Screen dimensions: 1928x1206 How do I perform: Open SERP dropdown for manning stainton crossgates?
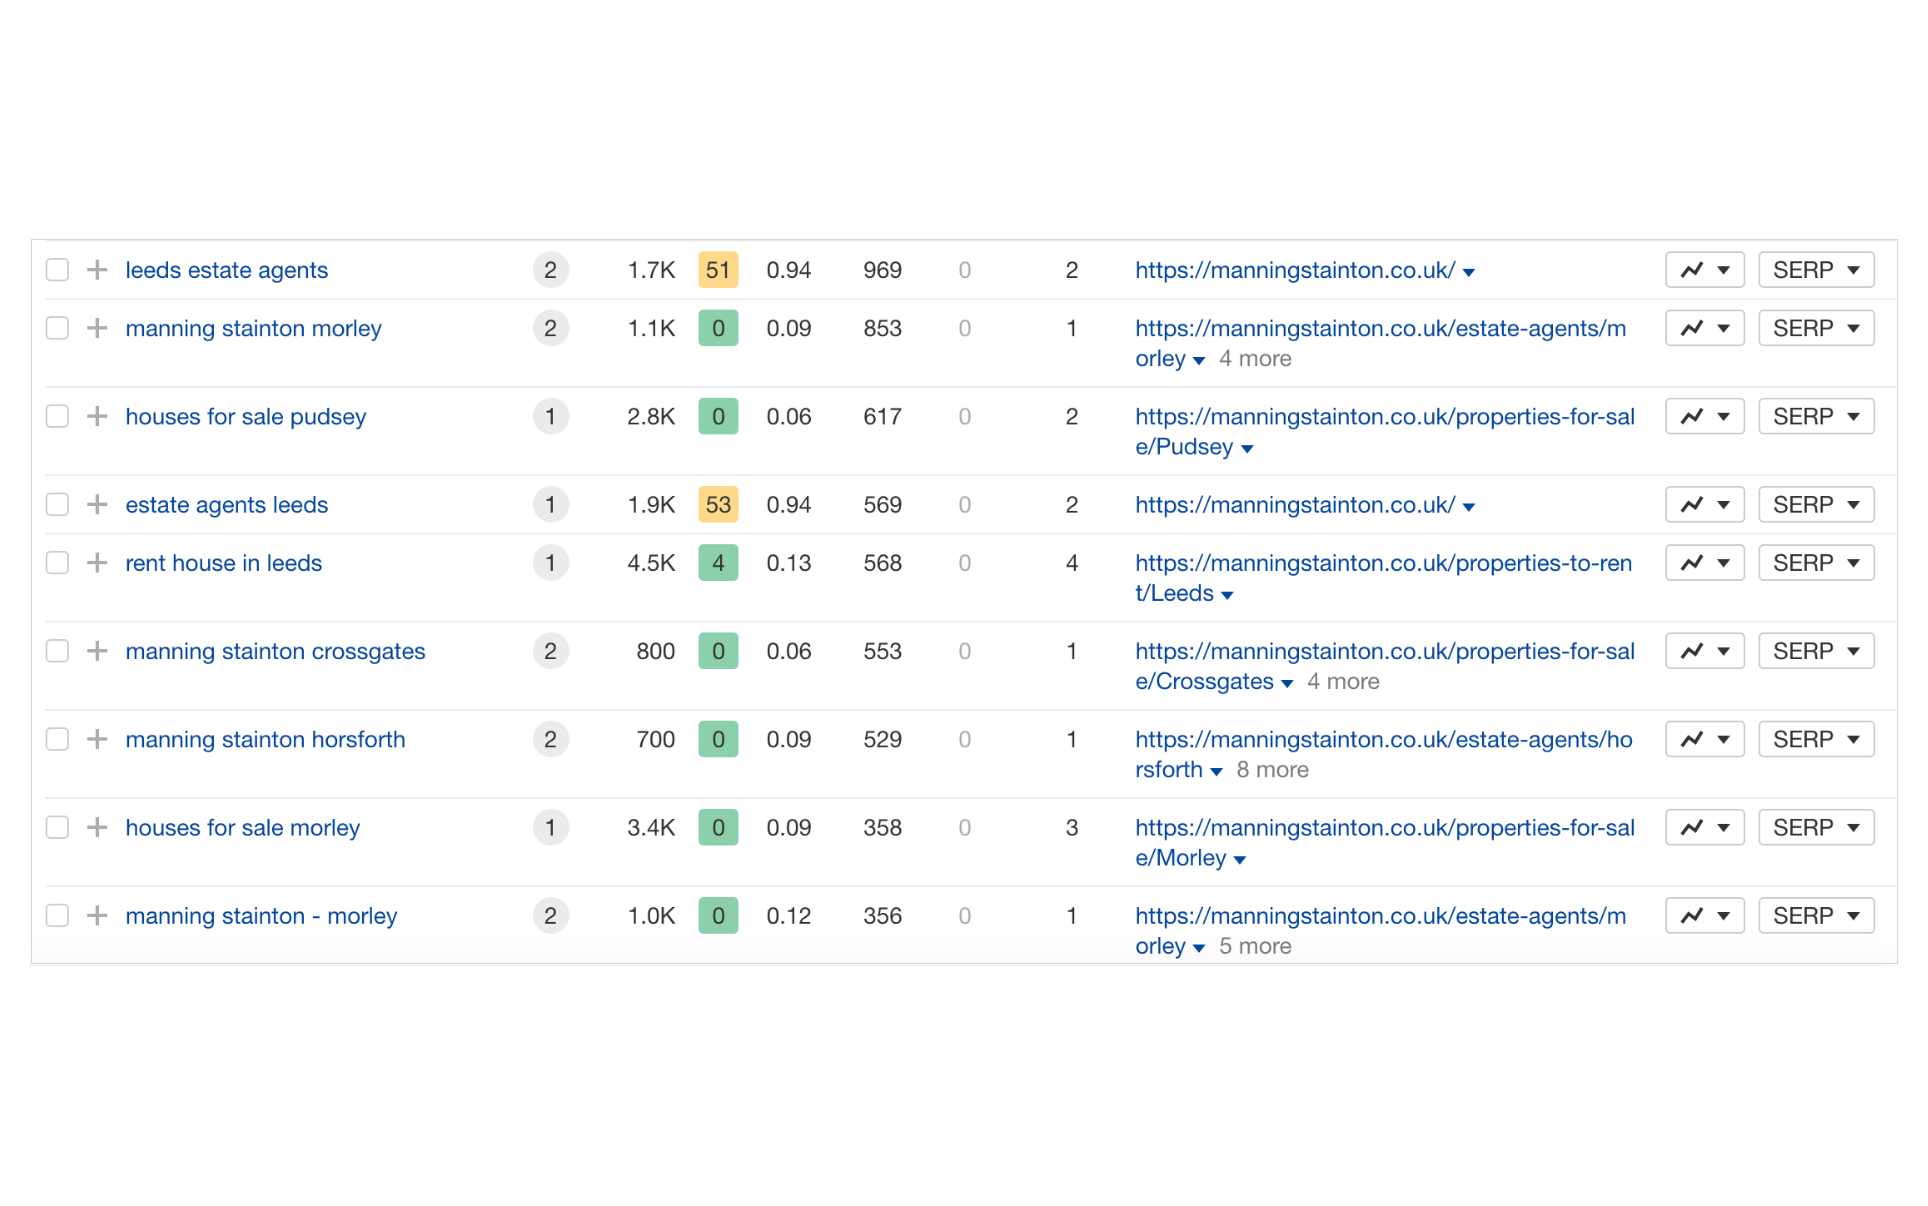point(1816,651)
